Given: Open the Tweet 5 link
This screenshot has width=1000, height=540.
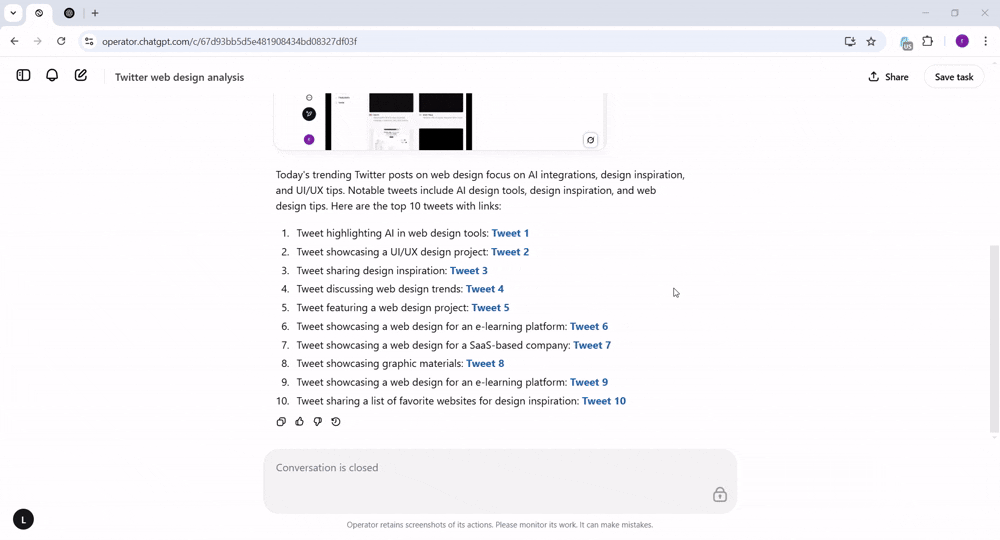Looking at the screenshot, I should coord(490,307).
